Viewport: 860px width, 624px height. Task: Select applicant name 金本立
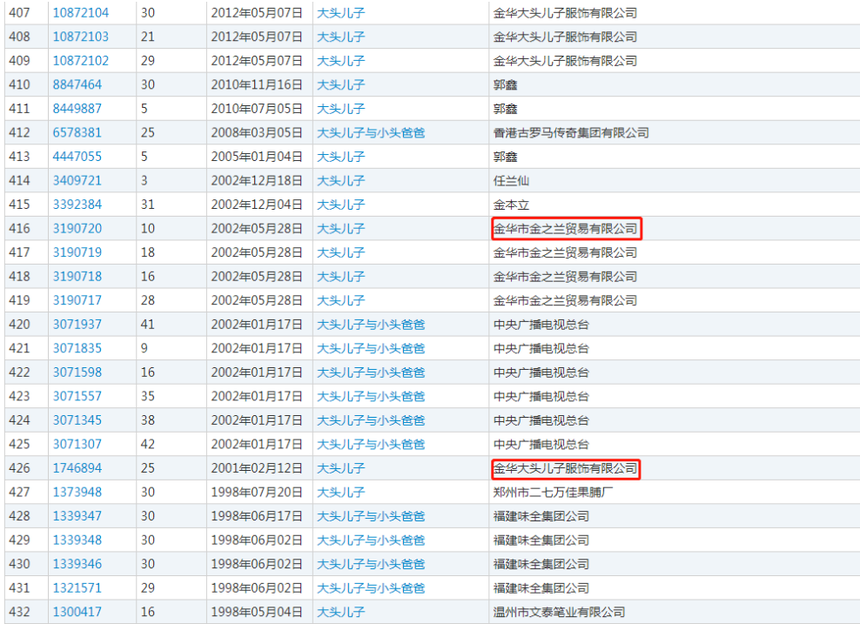[511, 205]
